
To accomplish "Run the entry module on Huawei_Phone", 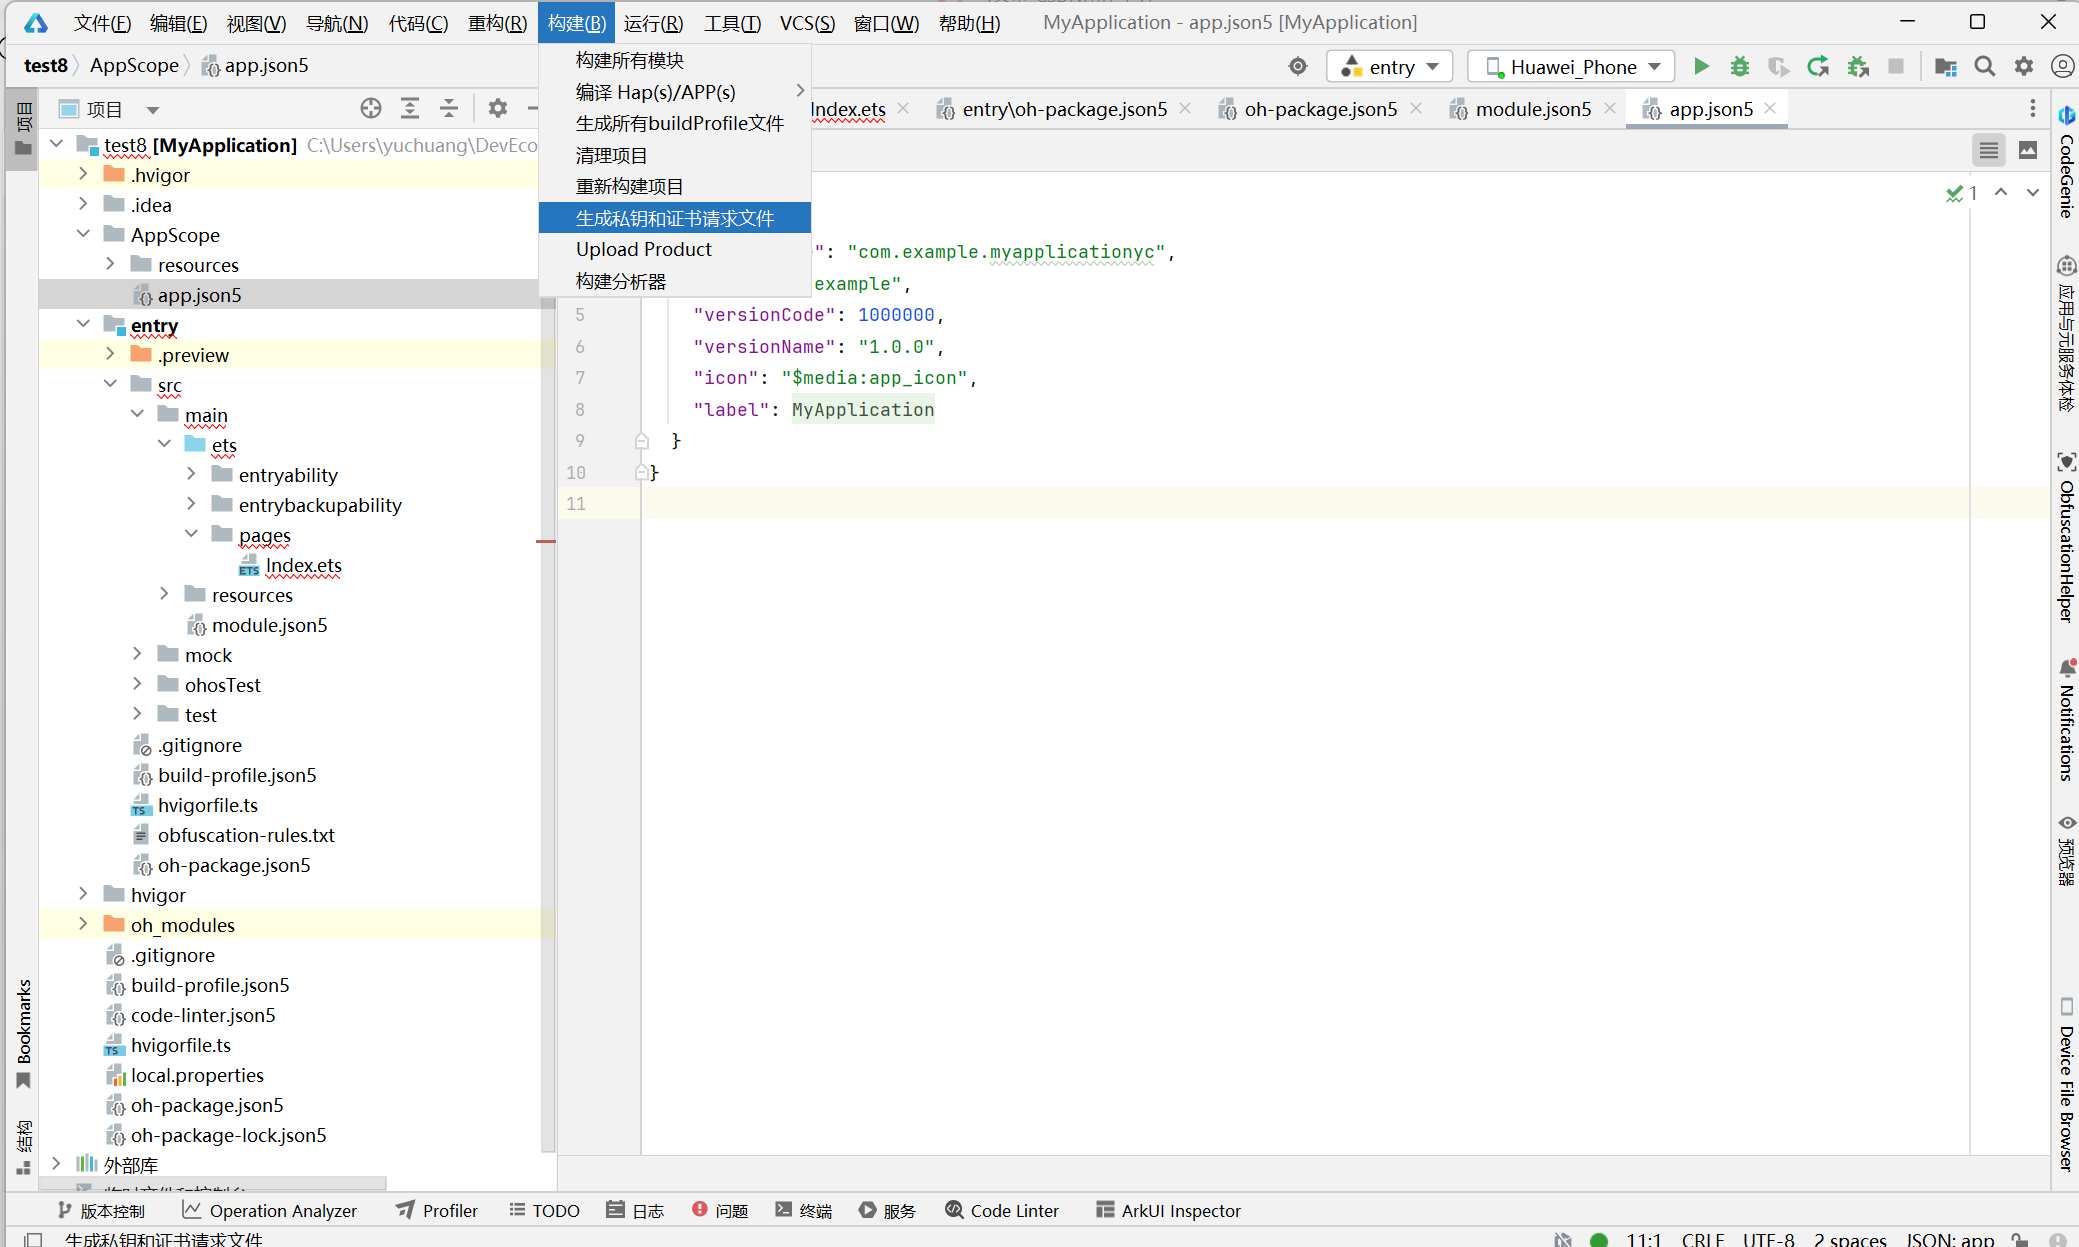I will click(1702, 66).
